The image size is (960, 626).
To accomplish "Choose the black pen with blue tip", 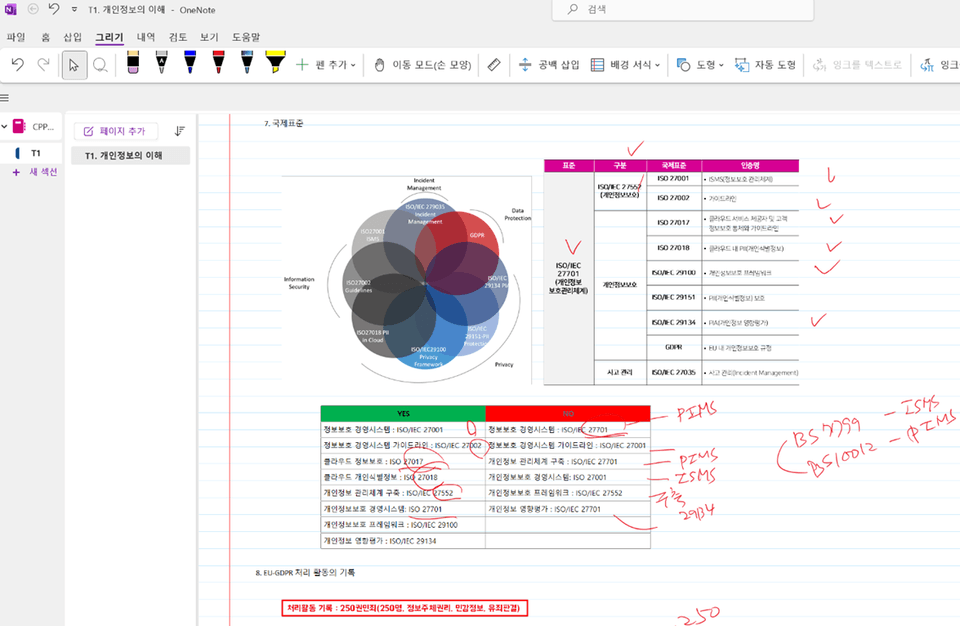I will click(247, 62).
